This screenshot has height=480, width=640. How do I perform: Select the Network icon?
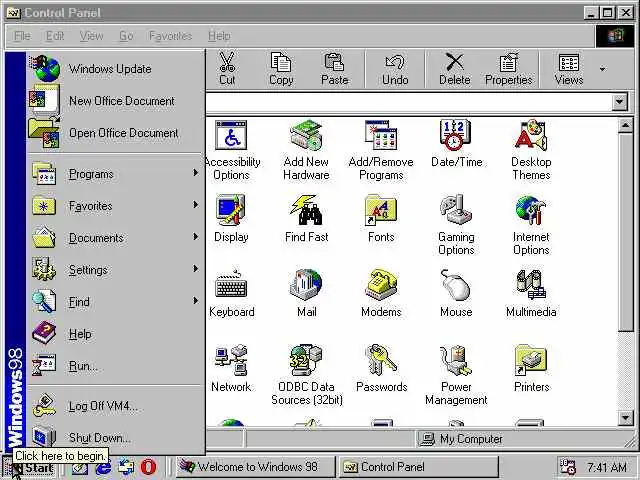tap(231, 368)
